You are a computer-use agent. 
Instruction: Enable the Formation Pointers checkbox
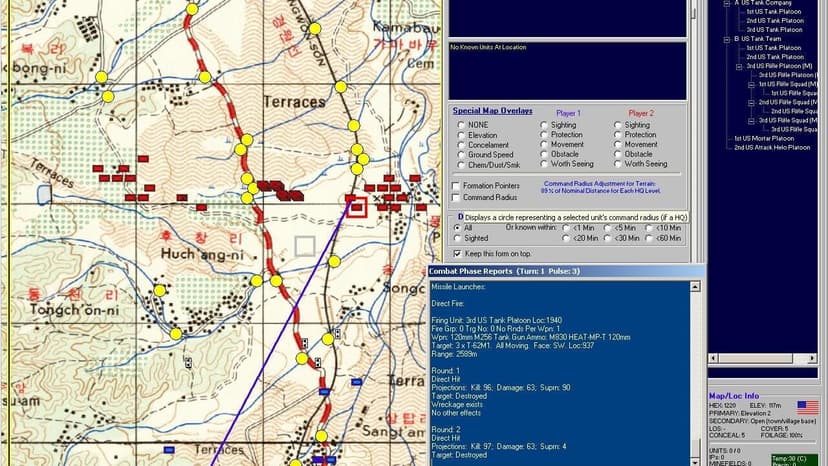tap(456, 186)
